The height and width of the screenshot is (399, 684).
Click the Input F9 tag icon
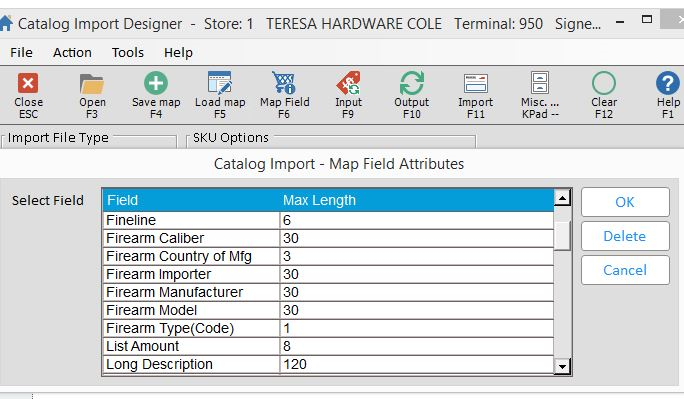click(348, 83)
